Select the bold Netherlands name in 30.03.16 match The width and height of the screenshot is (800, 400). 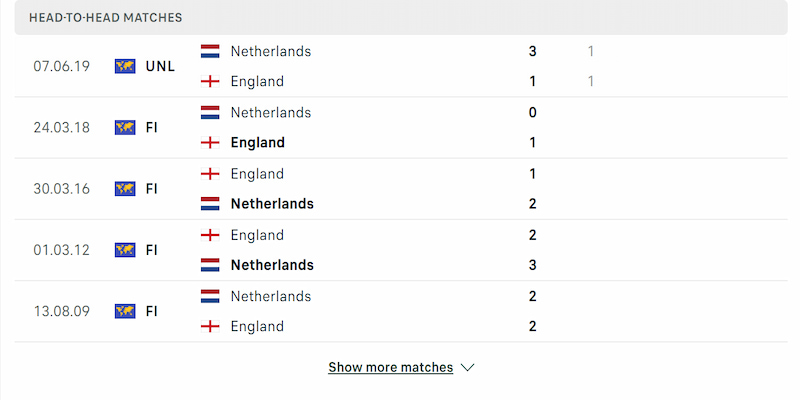(x=272, y=204)
